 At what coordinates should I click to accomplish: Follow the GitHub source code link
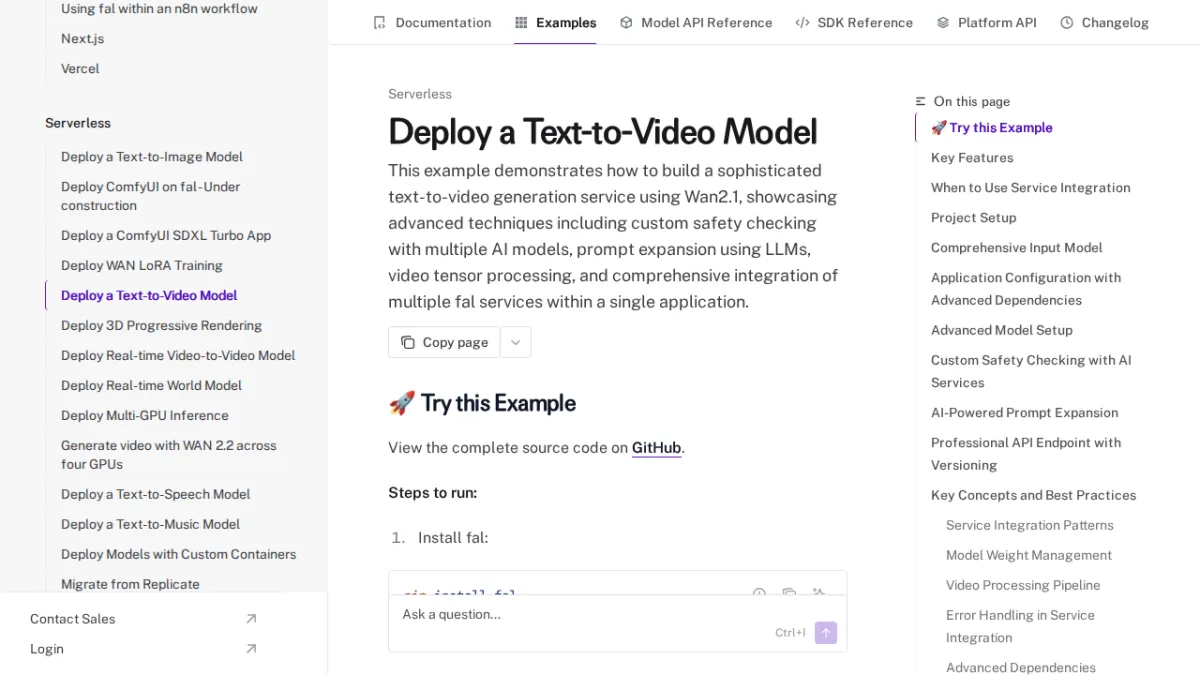pos(656,448)
